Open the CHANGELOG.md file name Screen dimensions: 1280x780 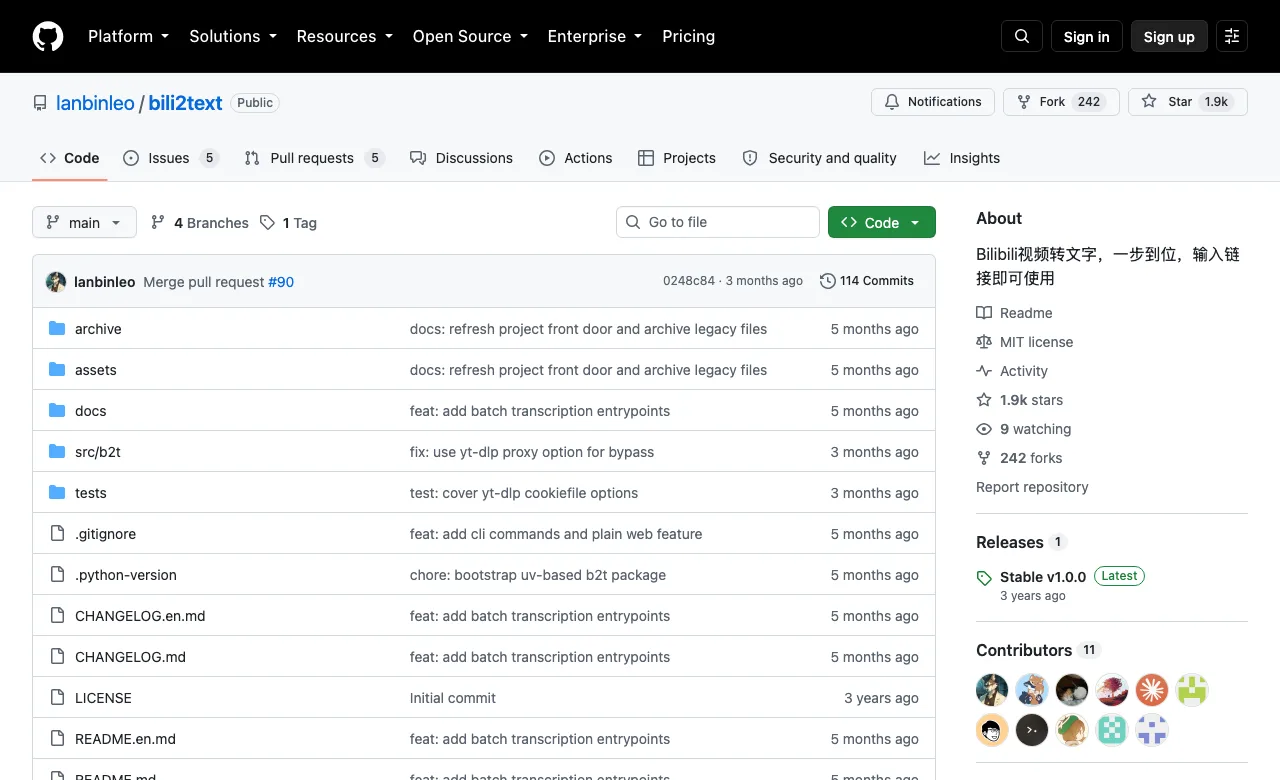pos(130,657)
